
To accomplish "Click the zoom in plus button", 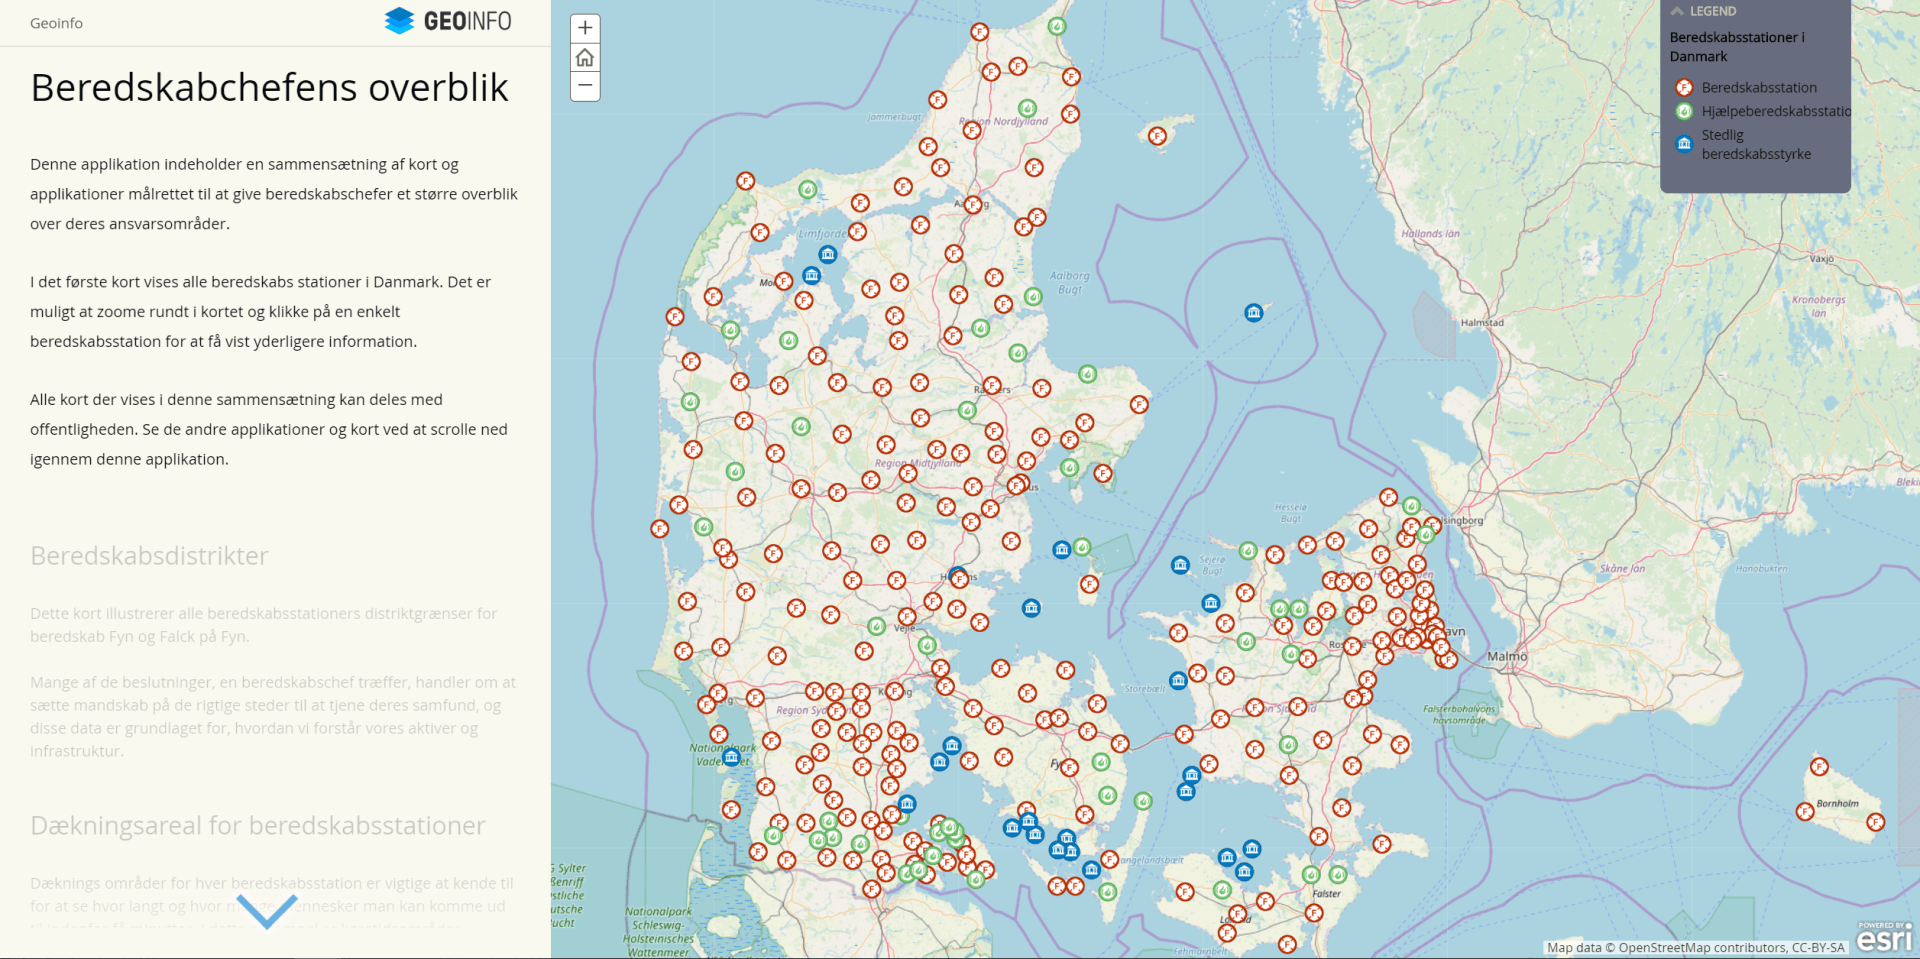I will click(x=585, y=28).
